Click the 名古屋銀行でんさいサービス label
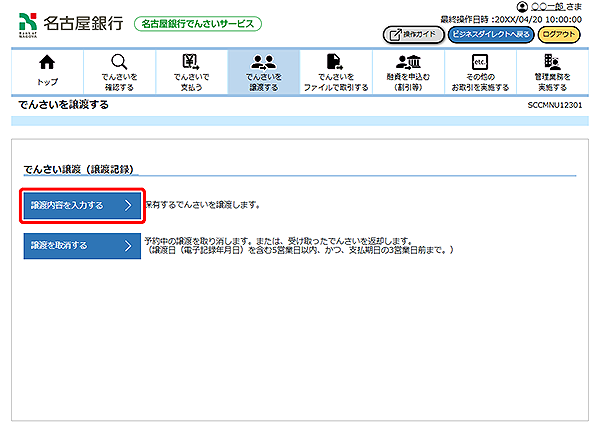Viewport: 600px width, 427px height. pyautogui.click(x=196, y=23)
